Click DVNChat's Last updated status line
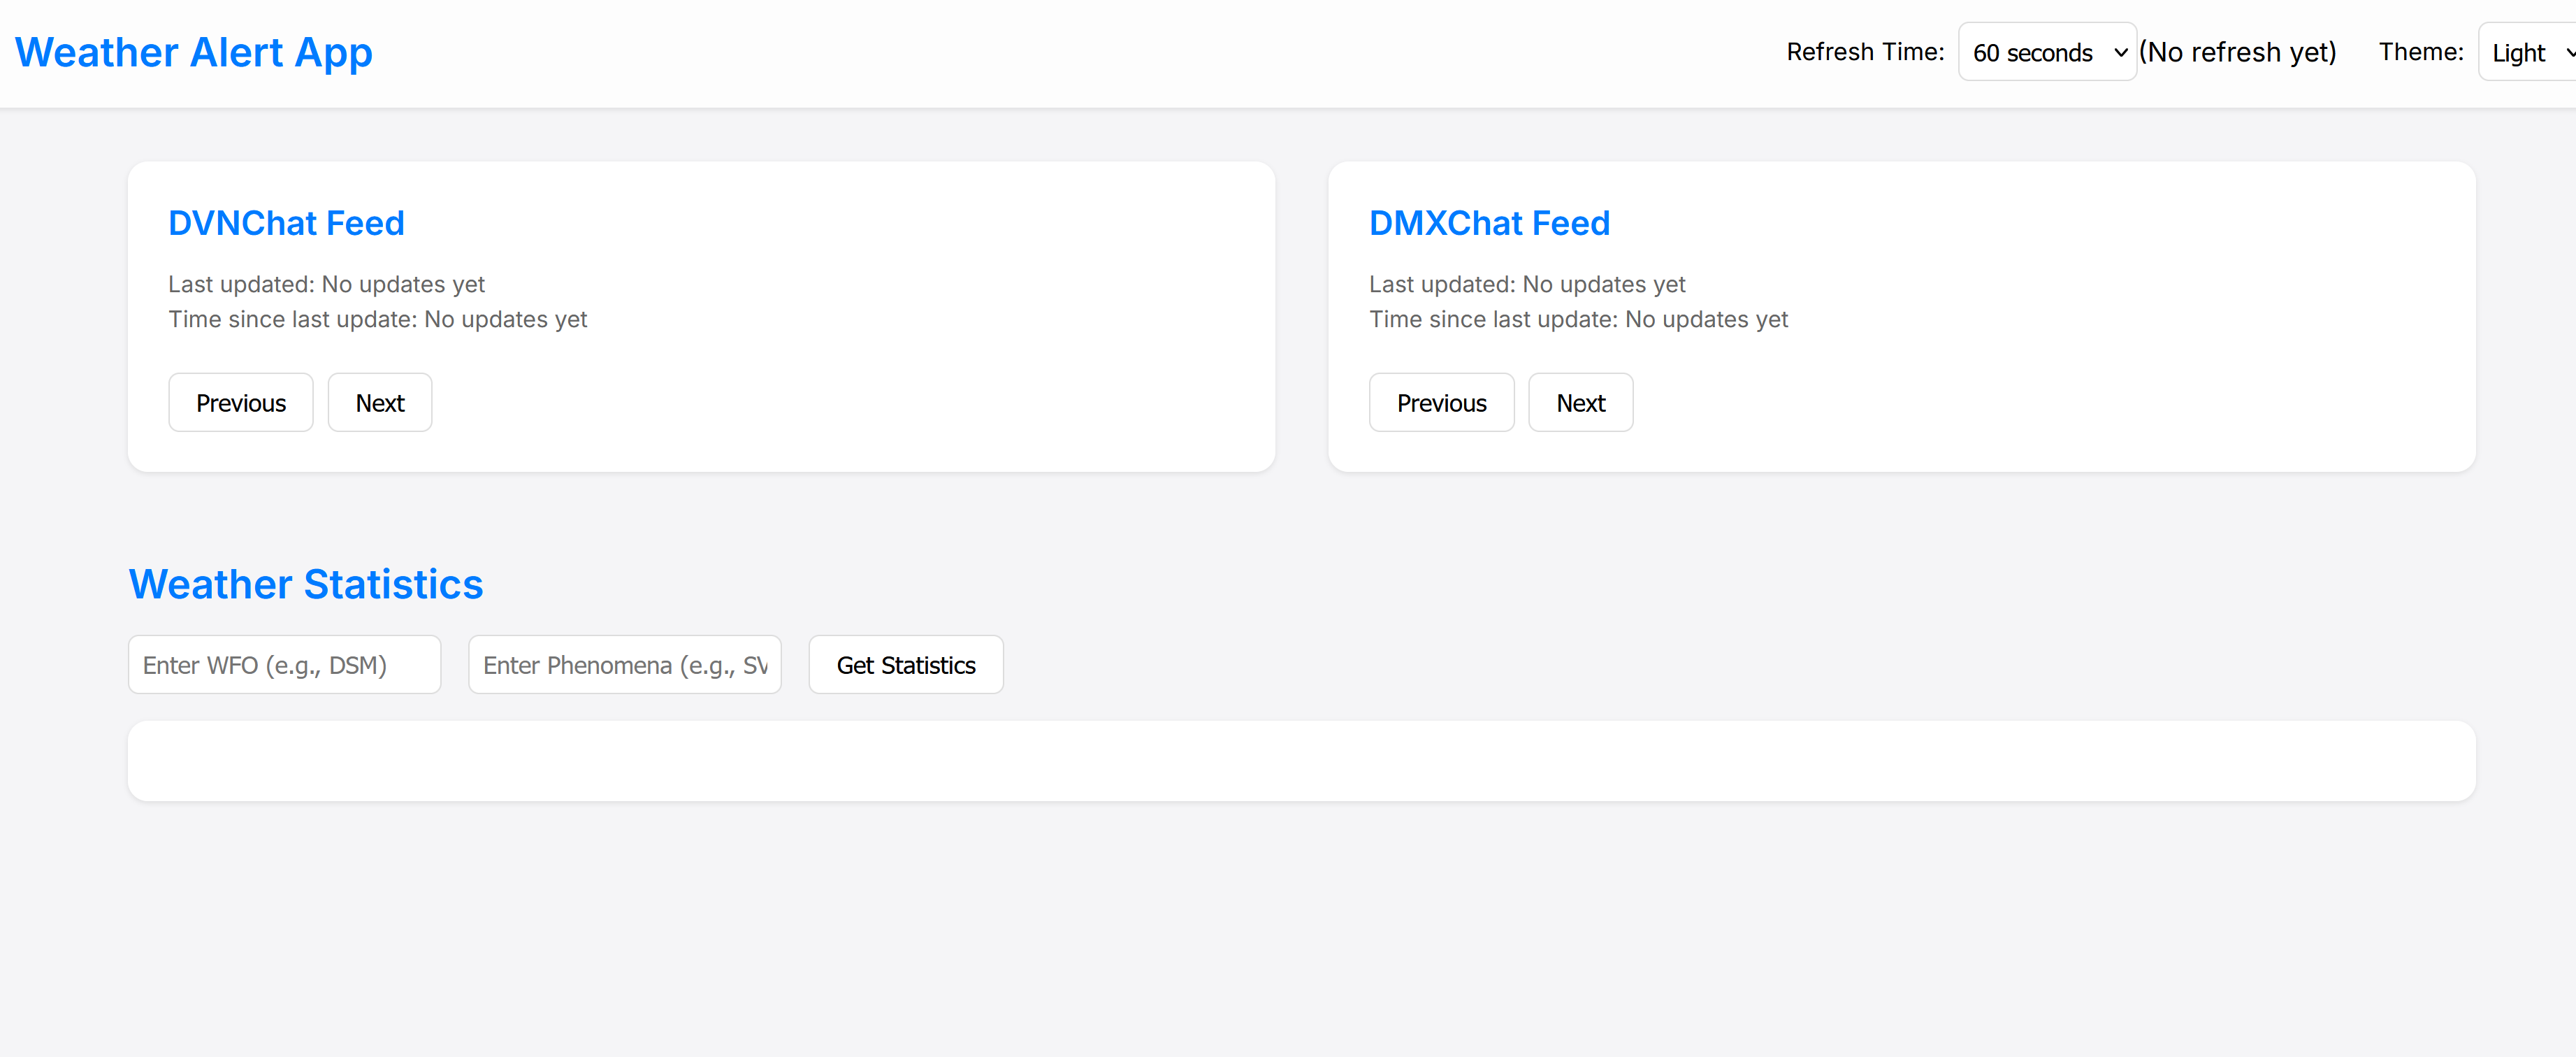Image resolution: width=2576 pixels, height=1057 pixels. pos(326,284)
